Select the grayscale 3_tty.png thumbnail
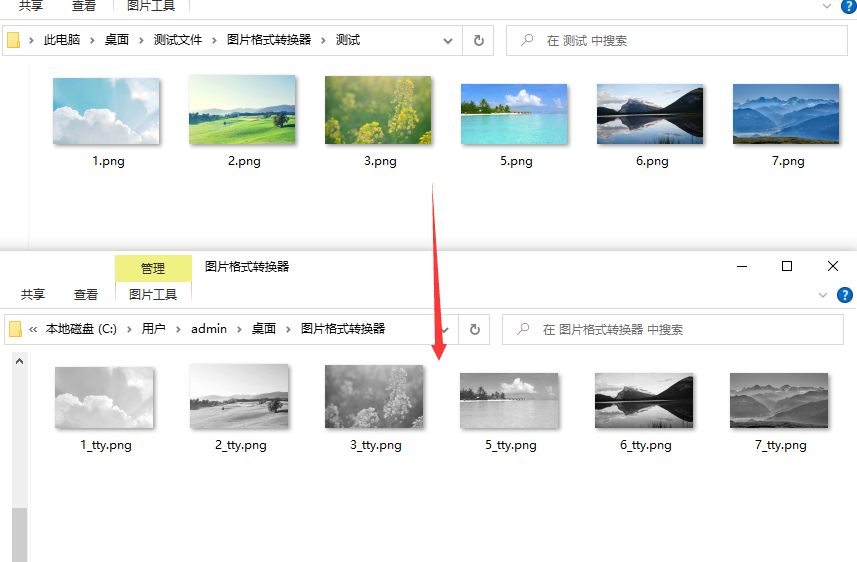Screen dimensions: 857x562 point(374,396)
